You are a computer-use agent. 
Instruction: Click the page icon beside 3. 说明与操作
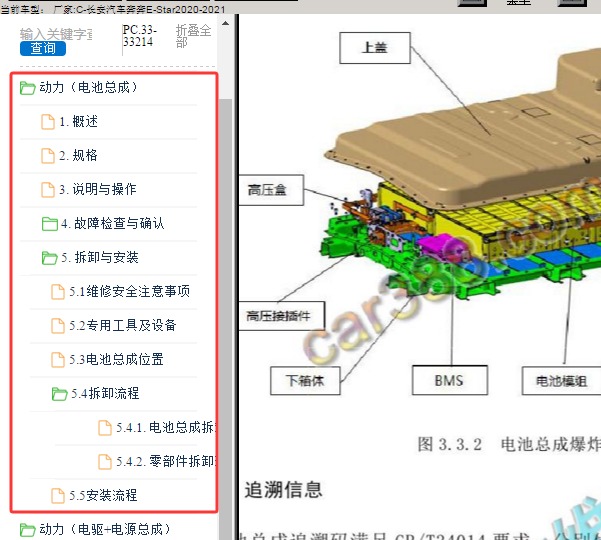pos(48,190)
